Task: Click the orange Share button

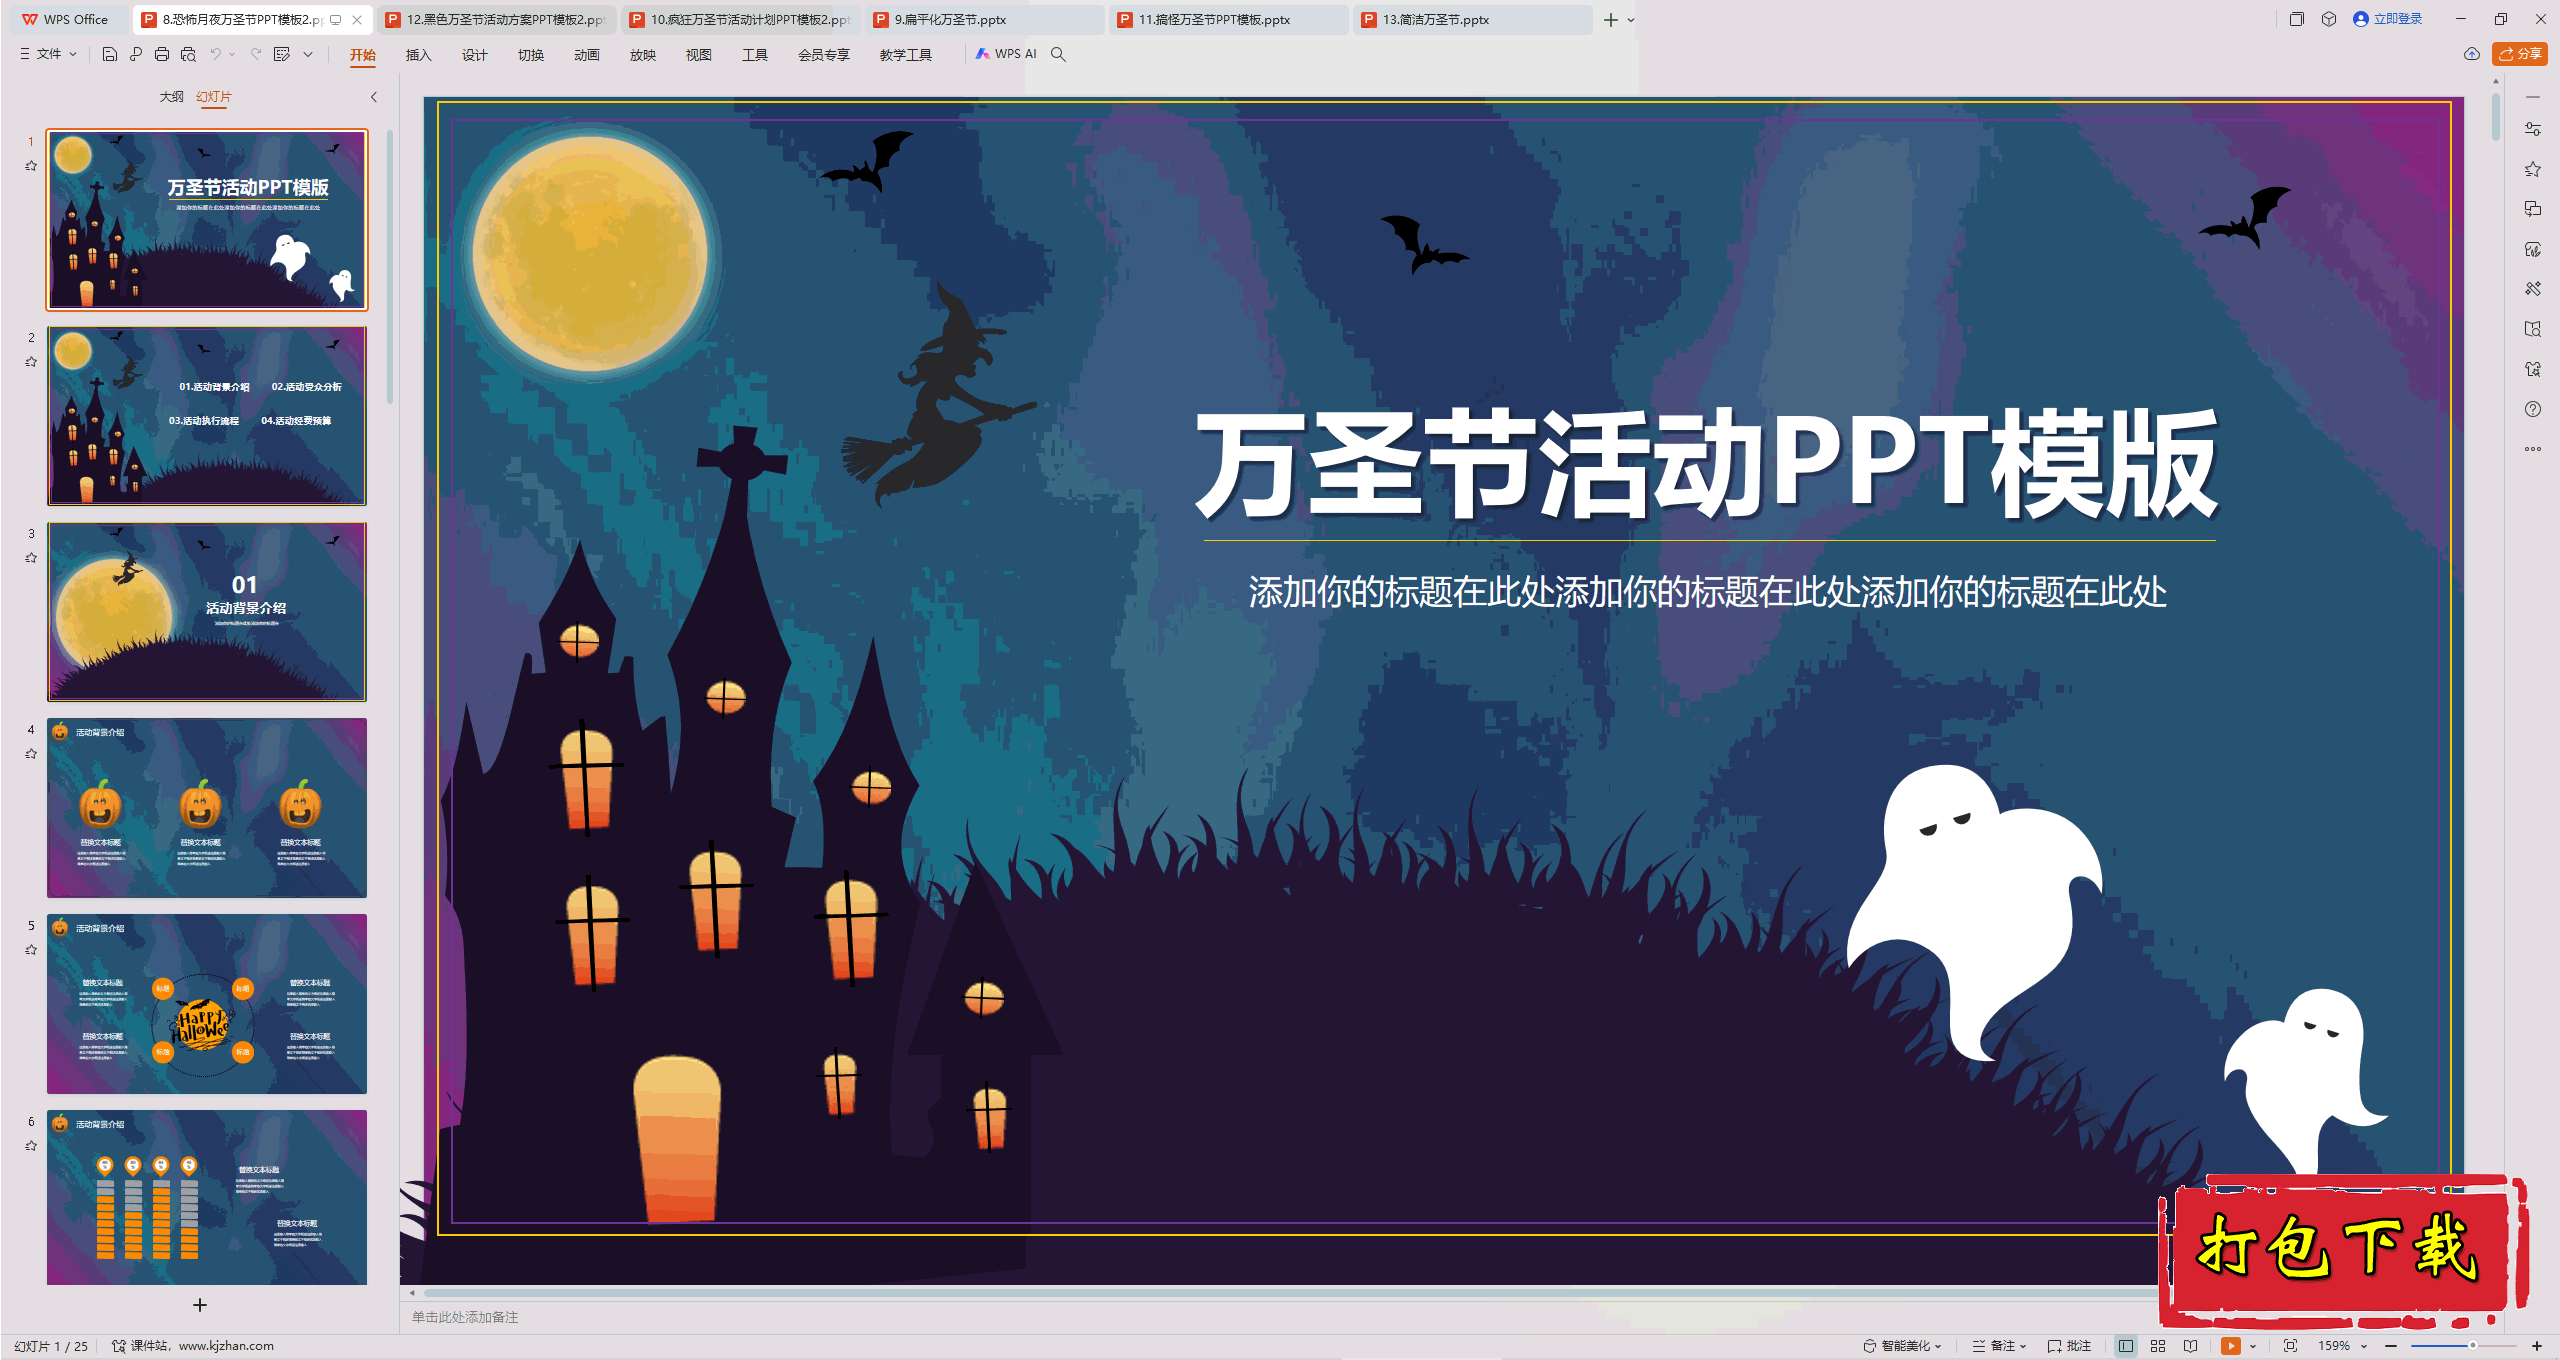Action: (x=2520, y=54)
